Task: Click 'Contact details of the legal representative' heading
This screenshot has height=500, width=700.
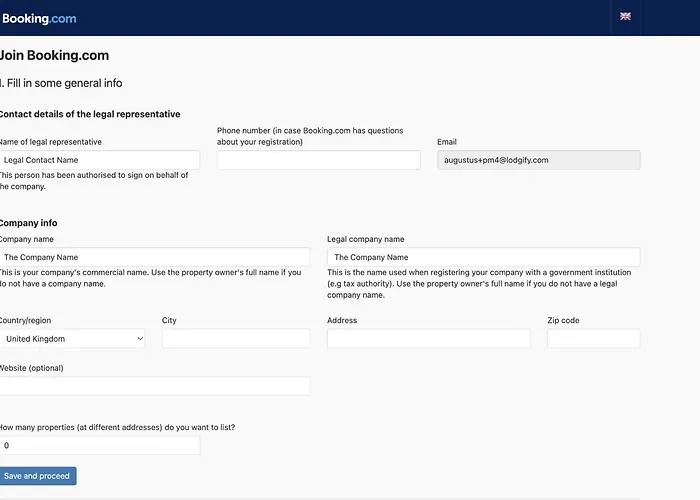Action: pyautogui.click(x=90, y=114)
